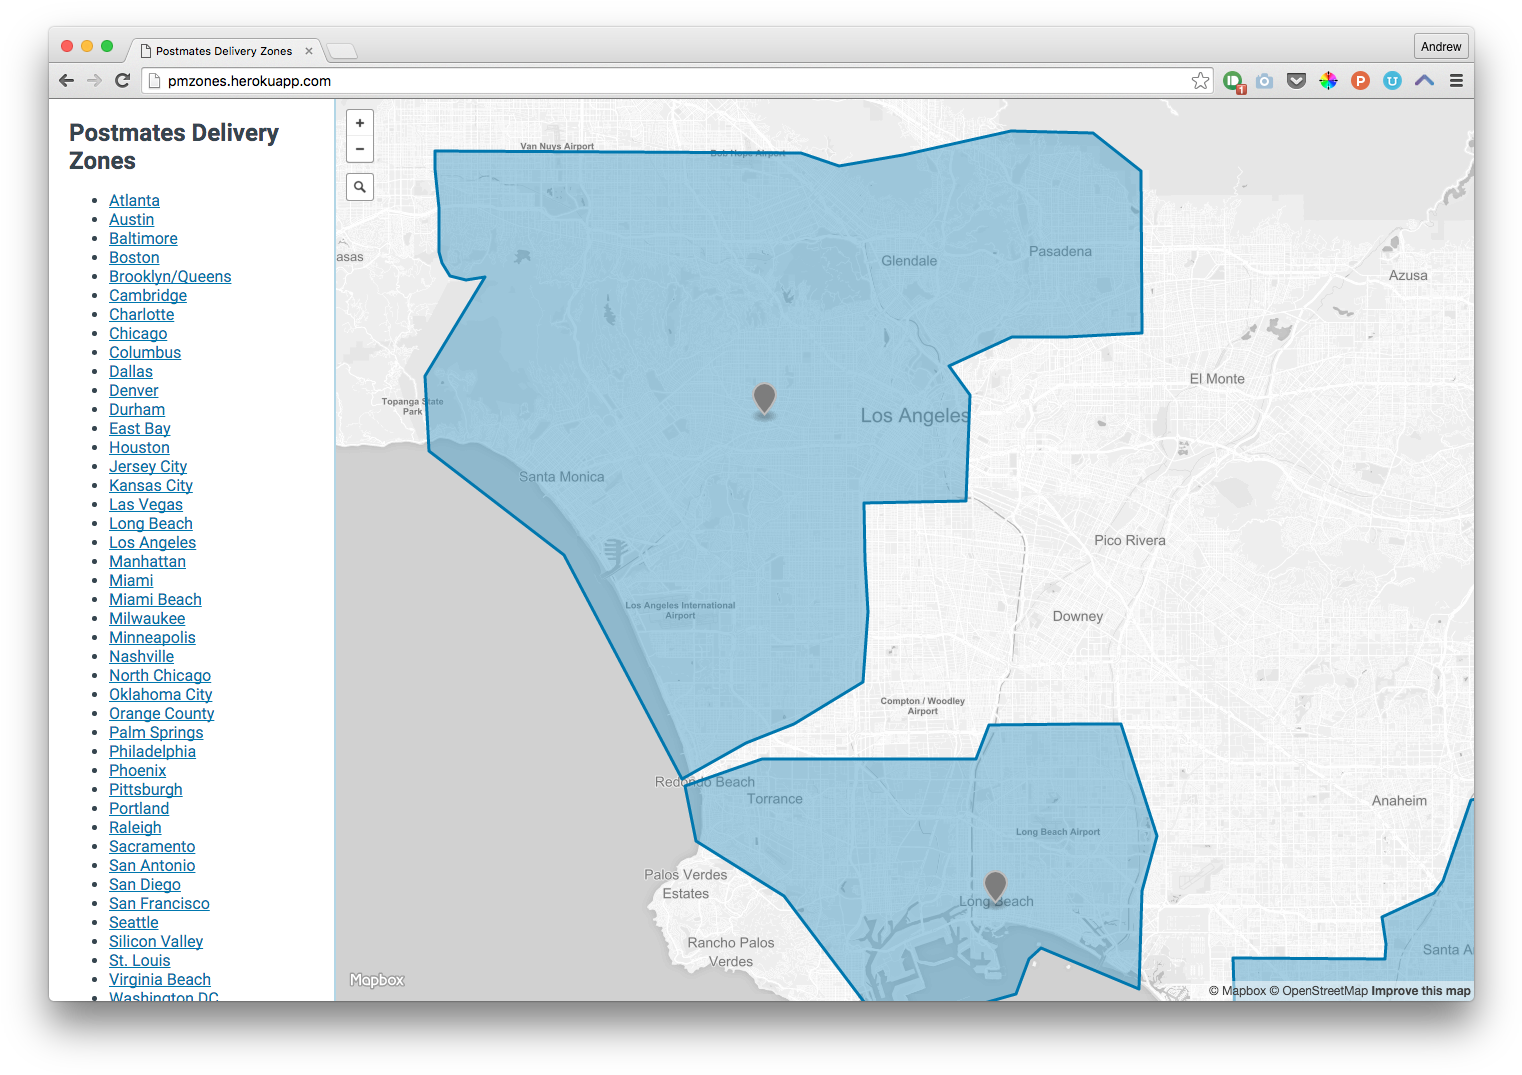
Task: Open the map search magnifier
Action: pos(360,187)
